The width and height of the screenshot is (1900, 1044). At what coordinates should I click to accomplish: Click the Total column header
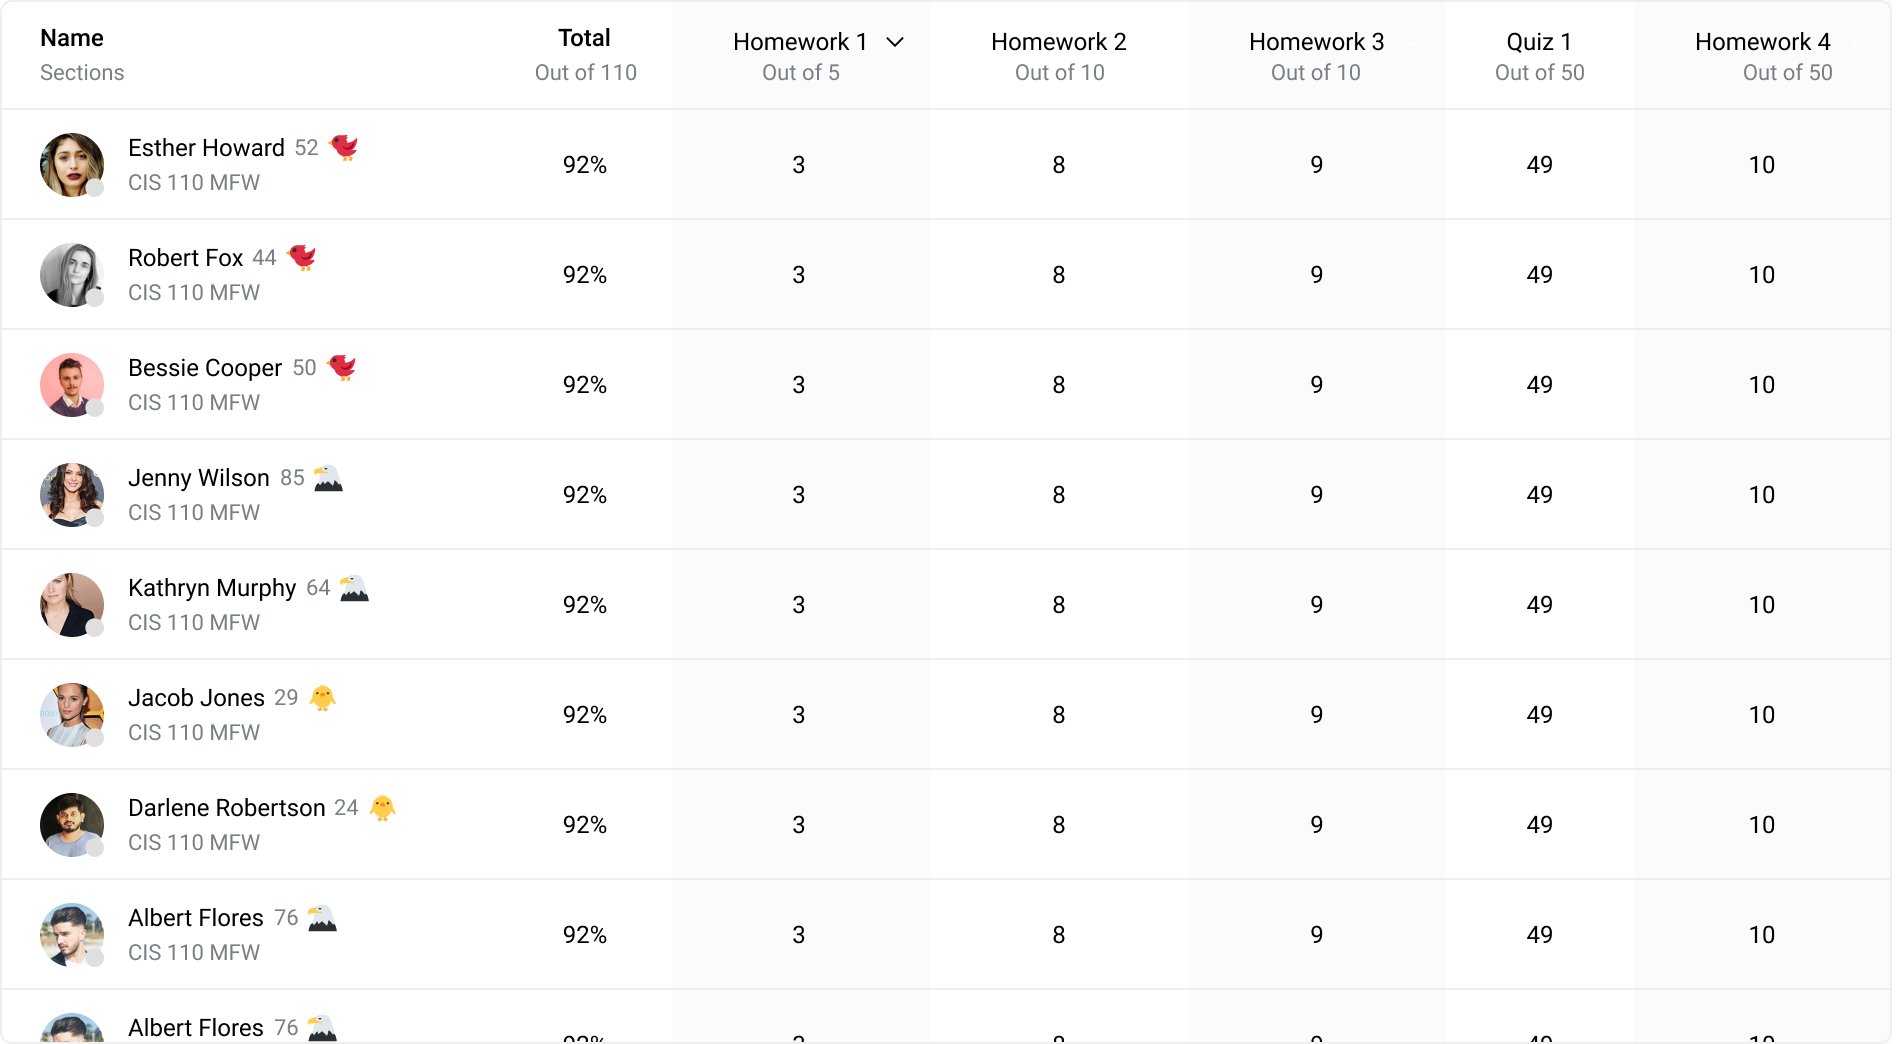(x=584, y=38)
